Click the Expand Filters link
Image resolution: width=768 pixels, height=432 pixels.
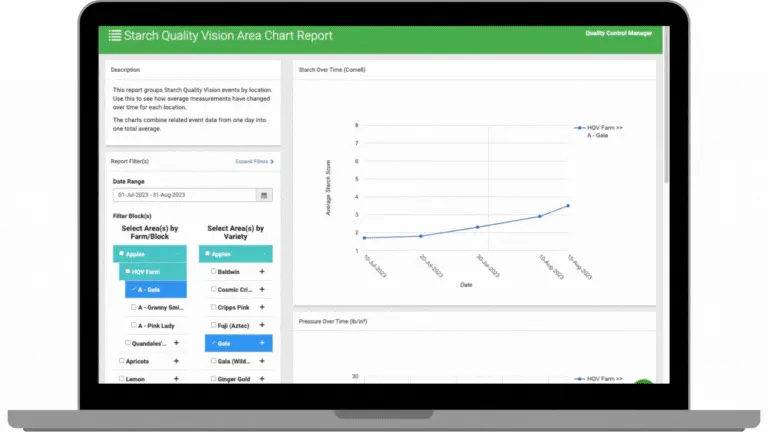tap(254, 161)
